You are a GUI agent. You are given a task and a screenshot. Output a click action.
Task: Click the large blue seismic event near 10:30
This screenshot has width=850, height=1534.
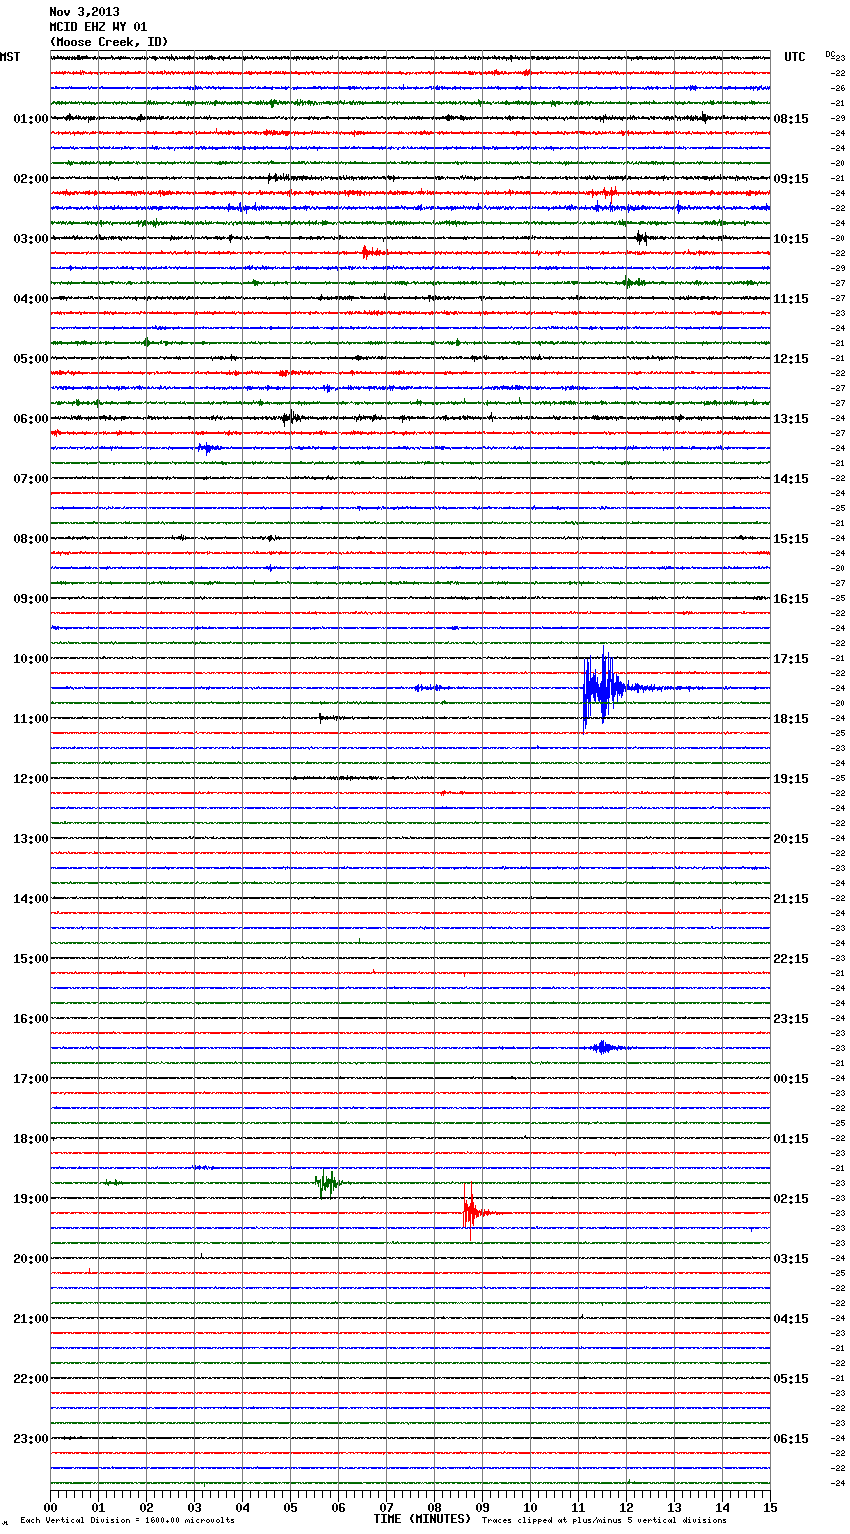(x=604, y=688)
